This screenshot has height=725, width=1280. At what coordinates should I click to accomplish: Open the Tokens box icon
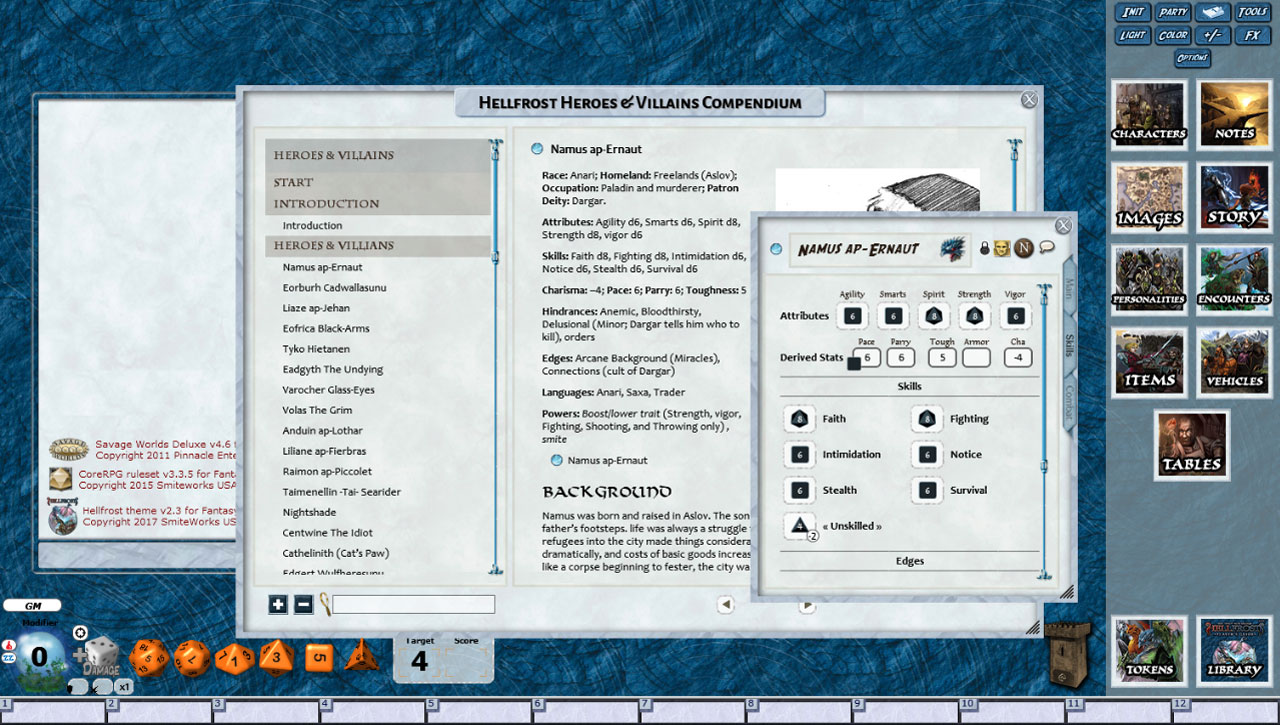tap(1148, 651)
